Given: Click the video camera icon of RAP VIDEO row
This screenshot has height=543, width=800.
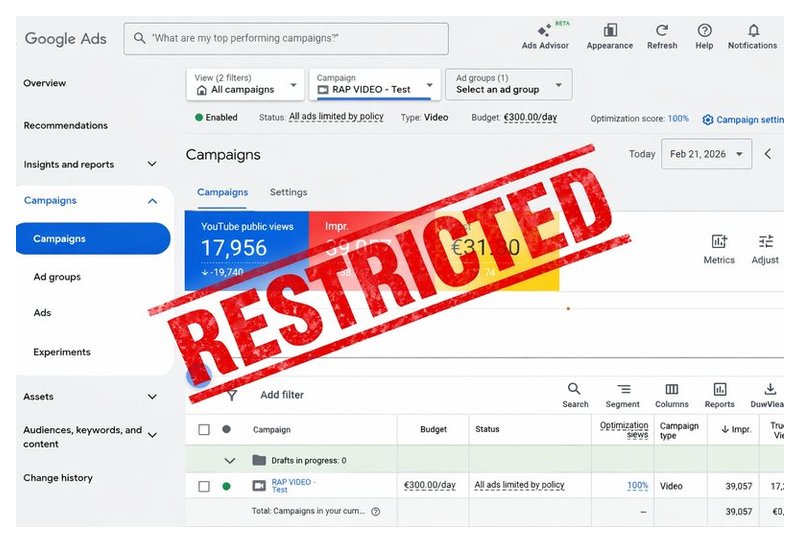Looking at the screenshot, I should click(259, 486).
